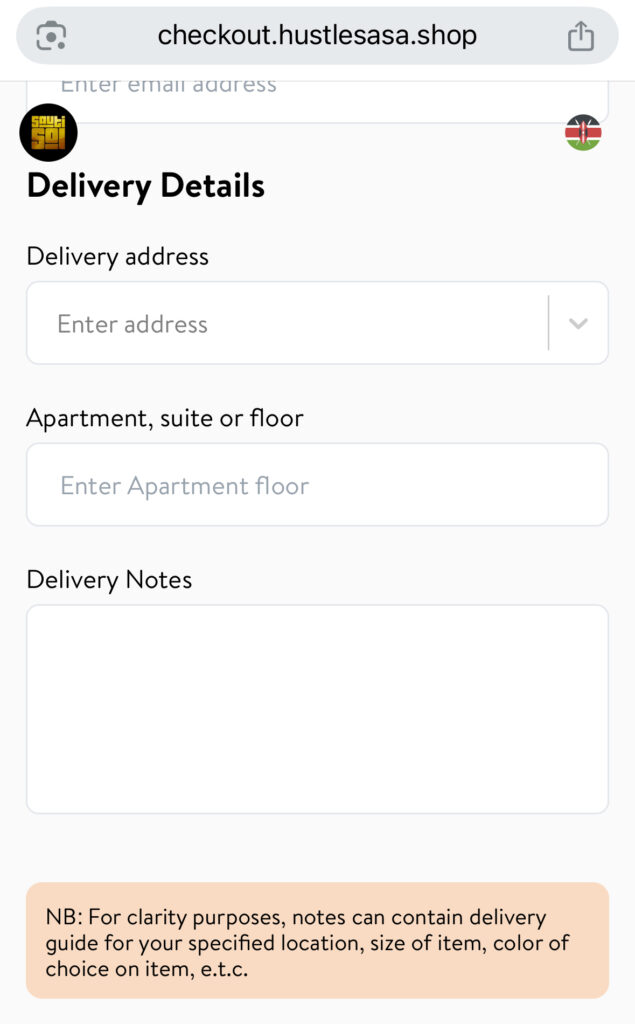Click the Sauti Sol store logo

48,133
